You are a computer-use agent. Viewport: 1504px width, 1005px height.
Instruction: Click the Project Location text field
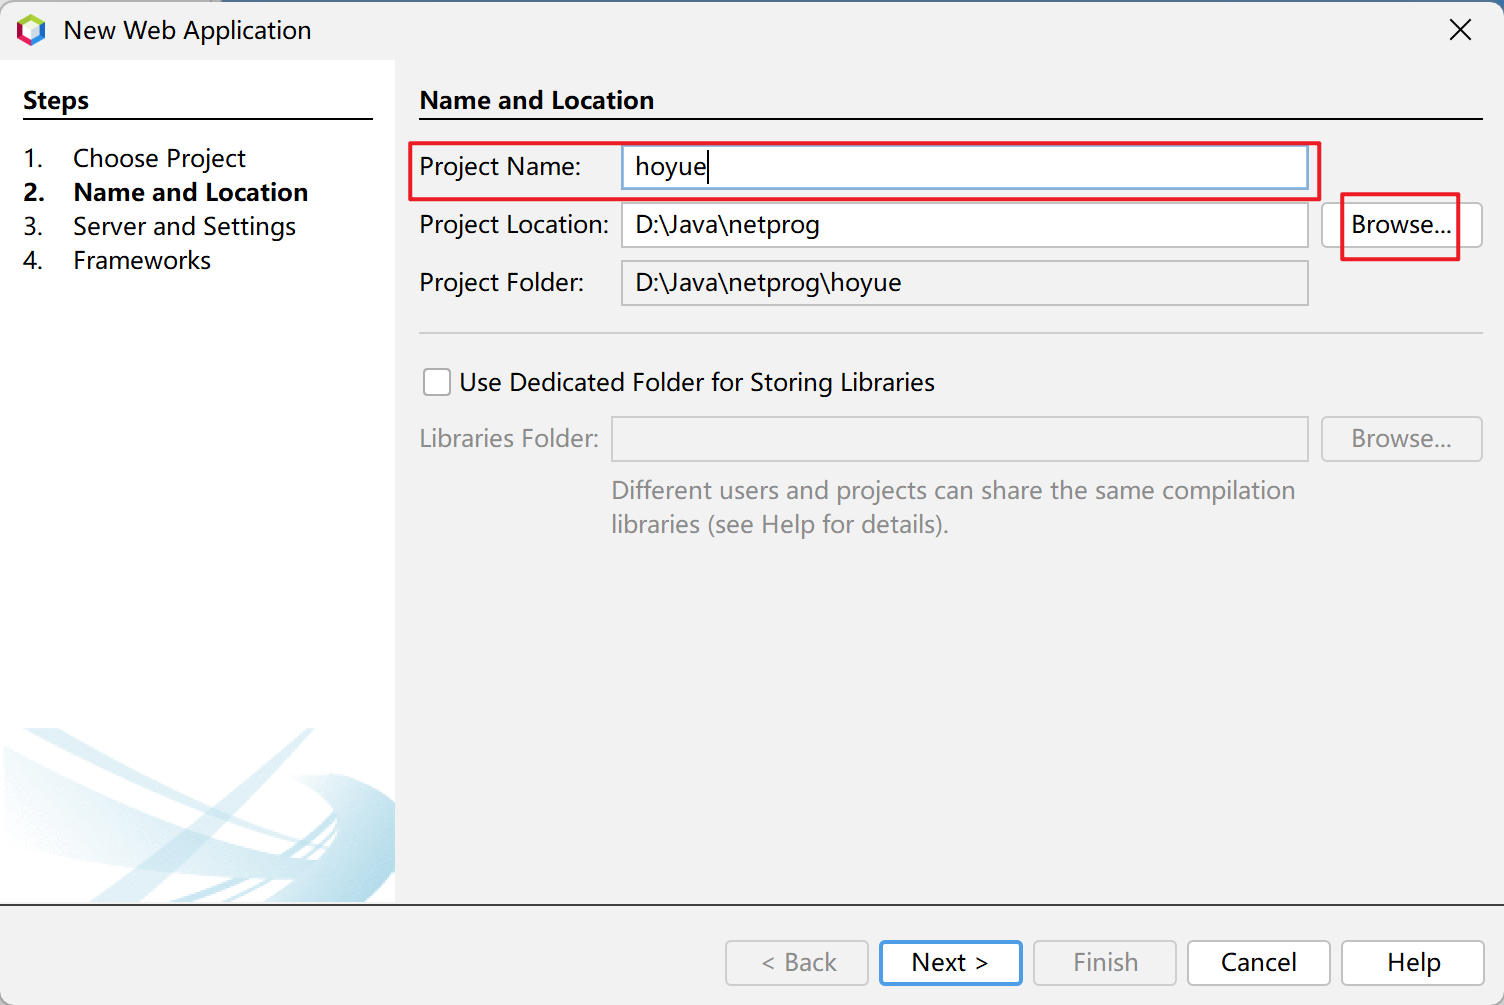[965, 225]
